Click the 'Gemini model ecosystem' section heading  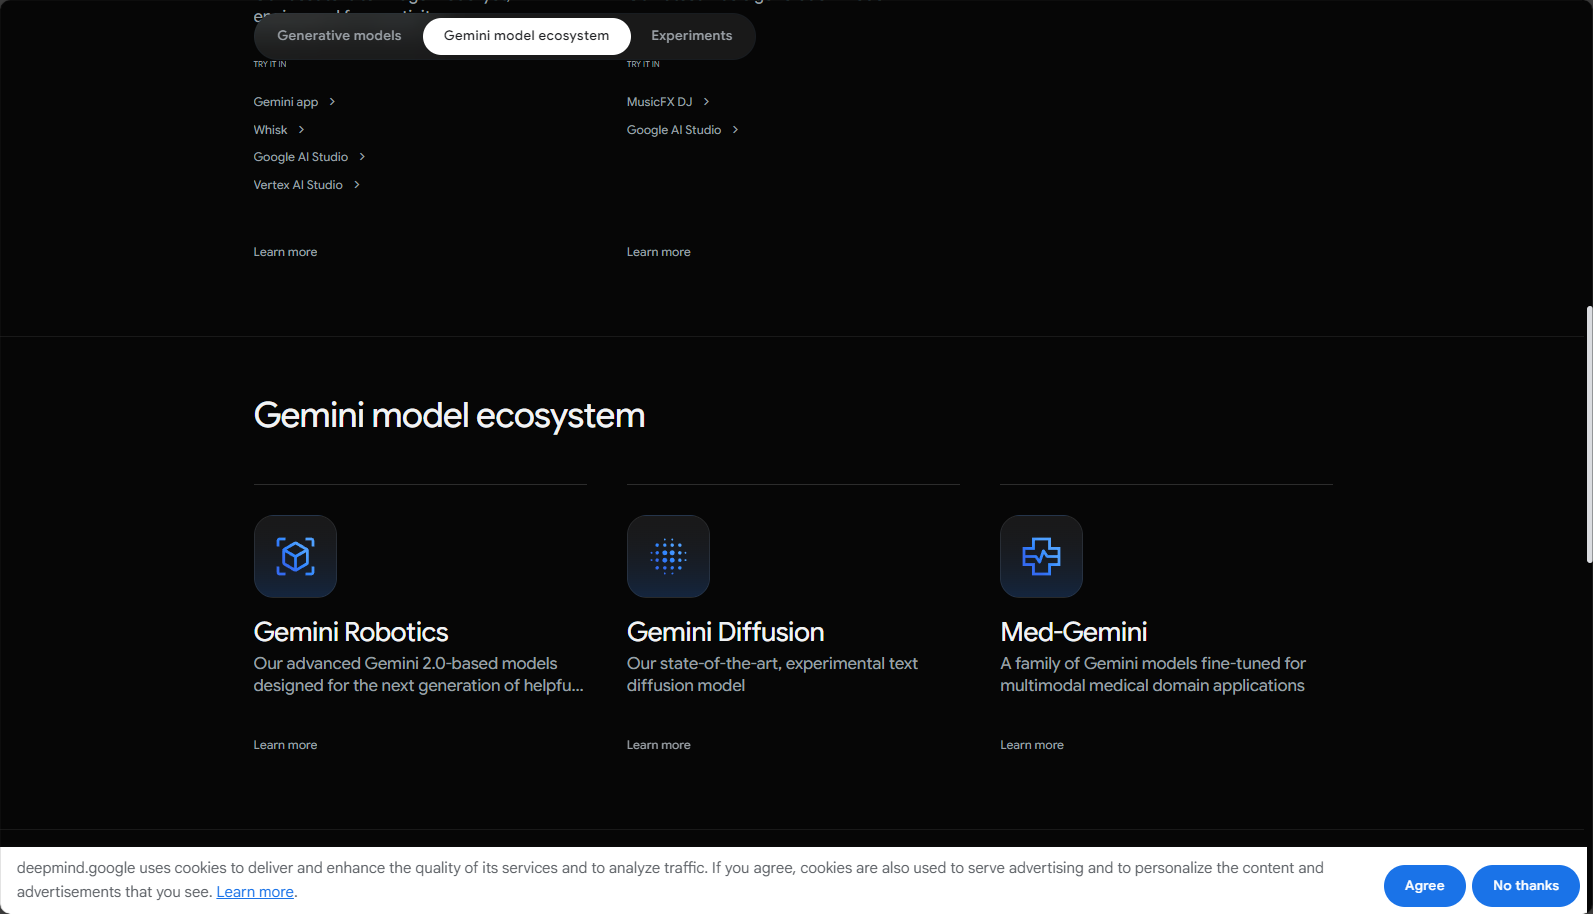[x=449, y=415]
